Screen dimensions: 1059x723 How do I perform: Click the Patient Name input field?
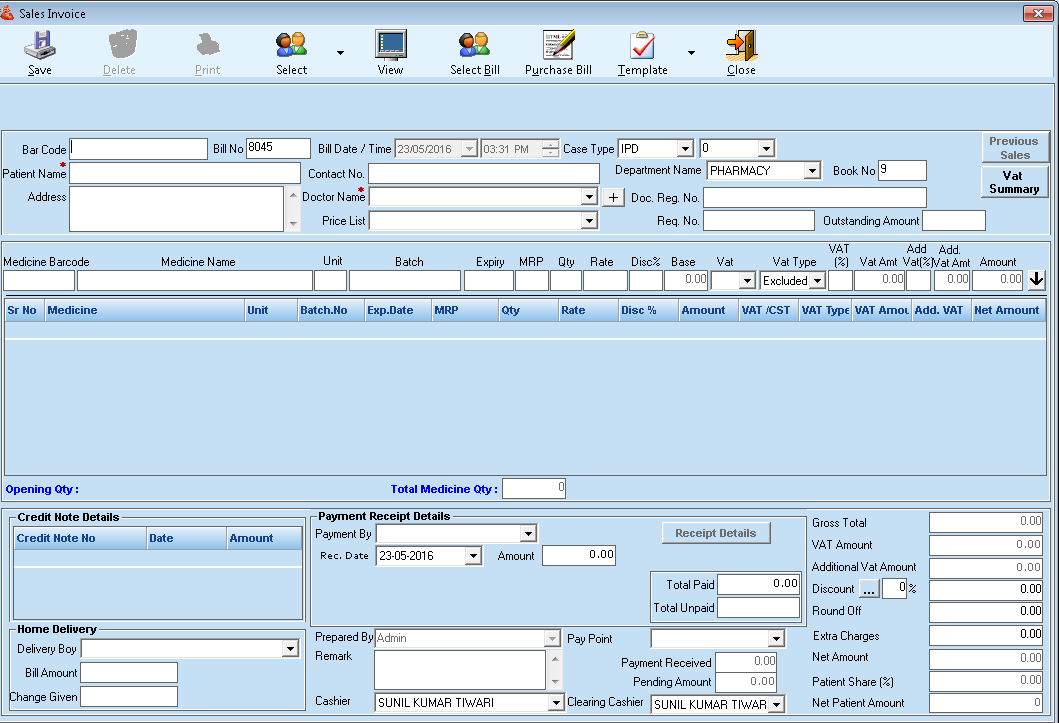[184, 173]
